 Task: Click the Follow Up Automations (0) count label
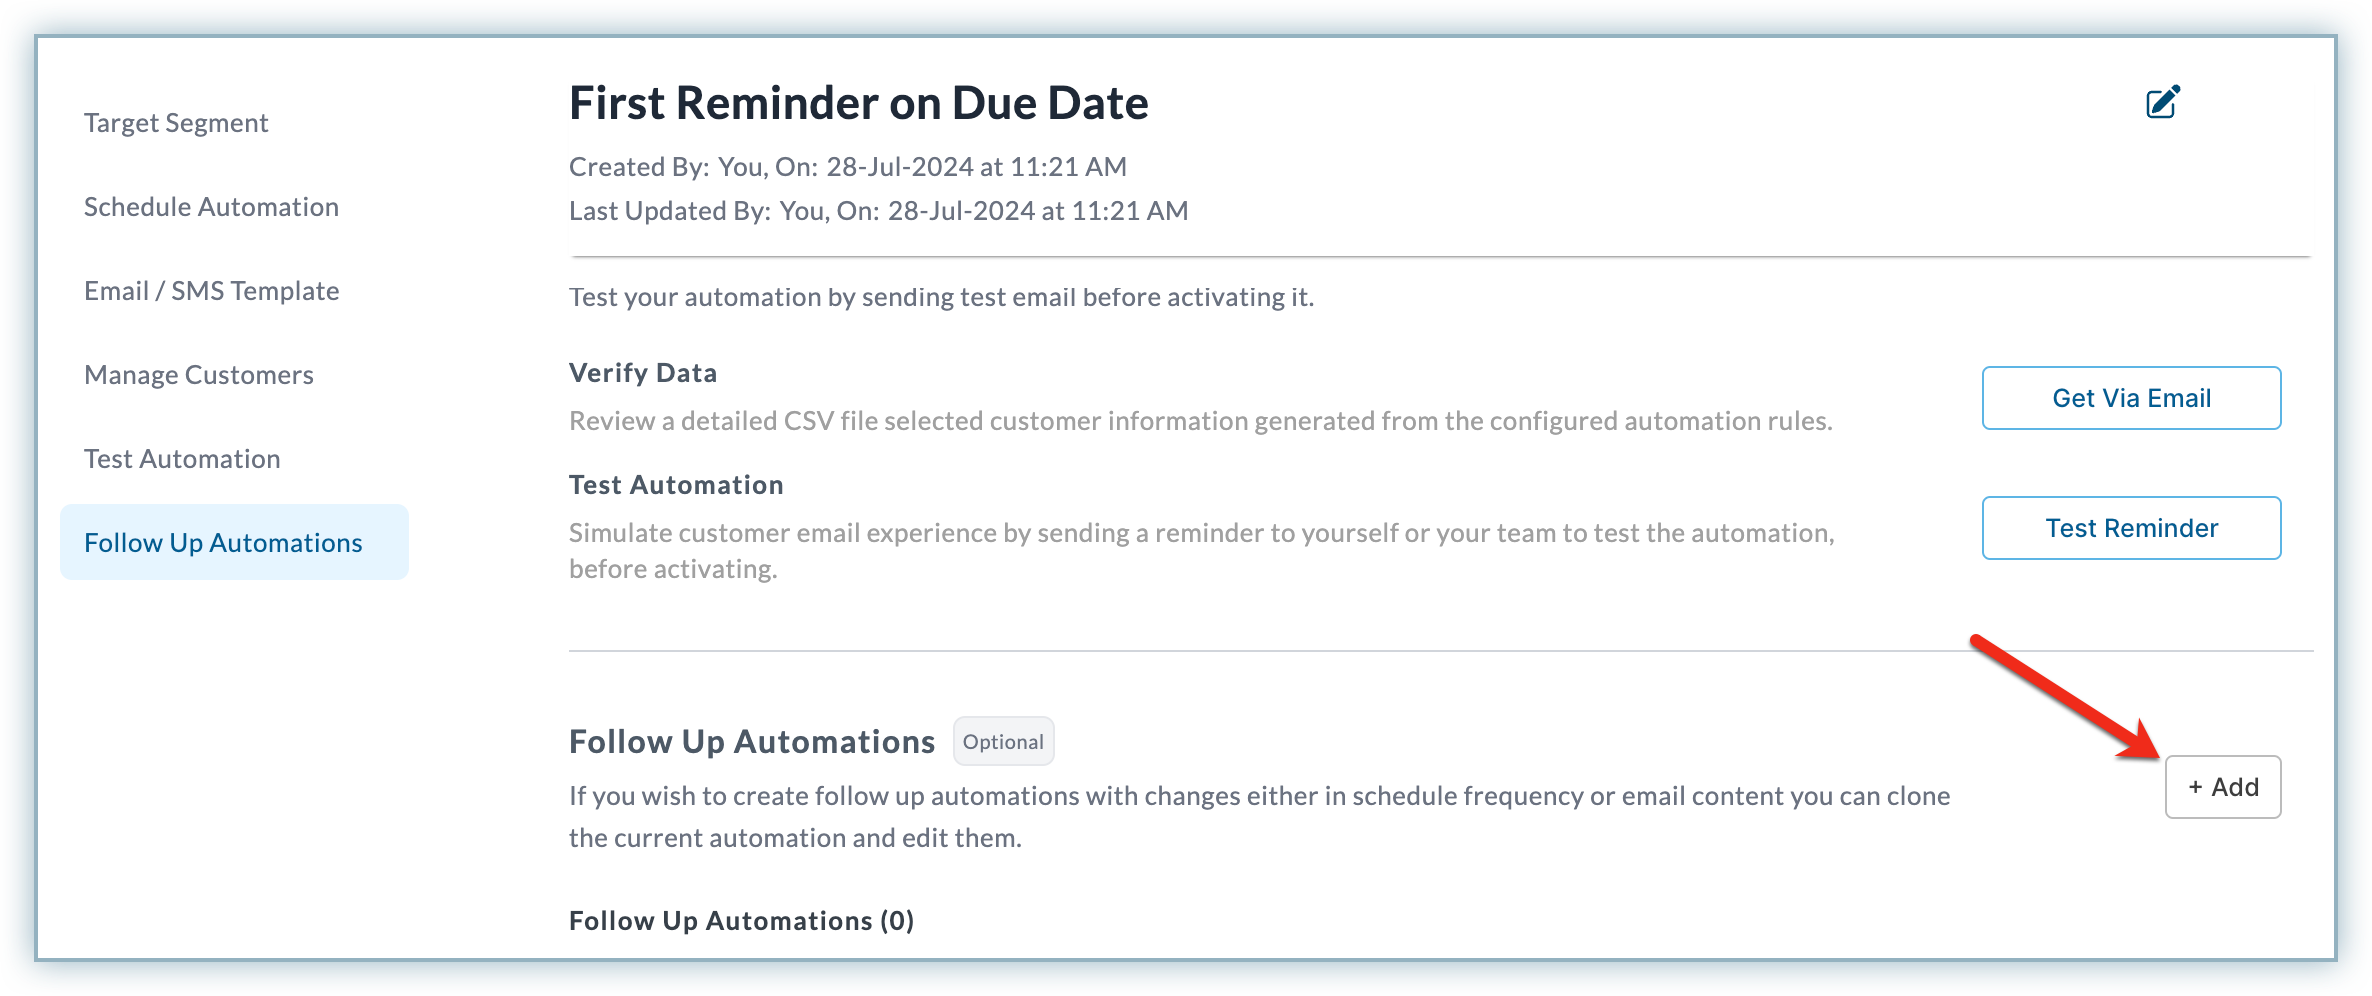point(741,921)
